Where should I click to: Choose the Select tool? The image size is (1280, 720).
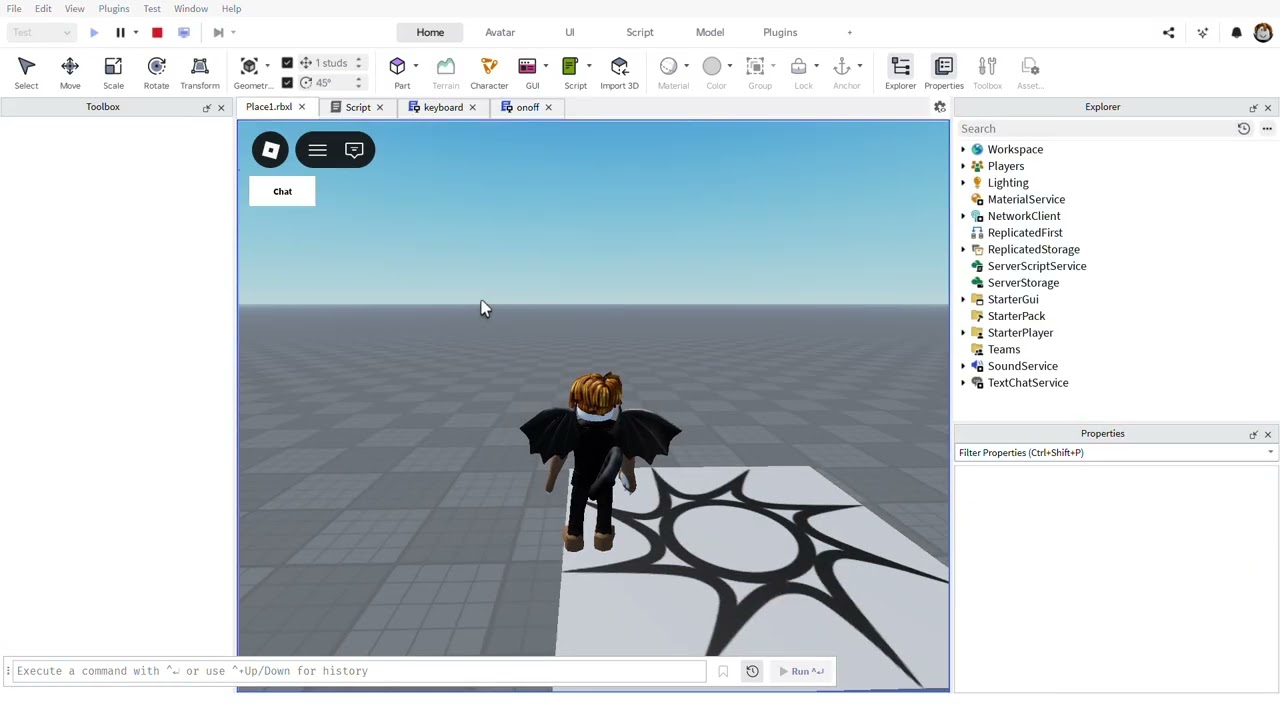[27, 72]
